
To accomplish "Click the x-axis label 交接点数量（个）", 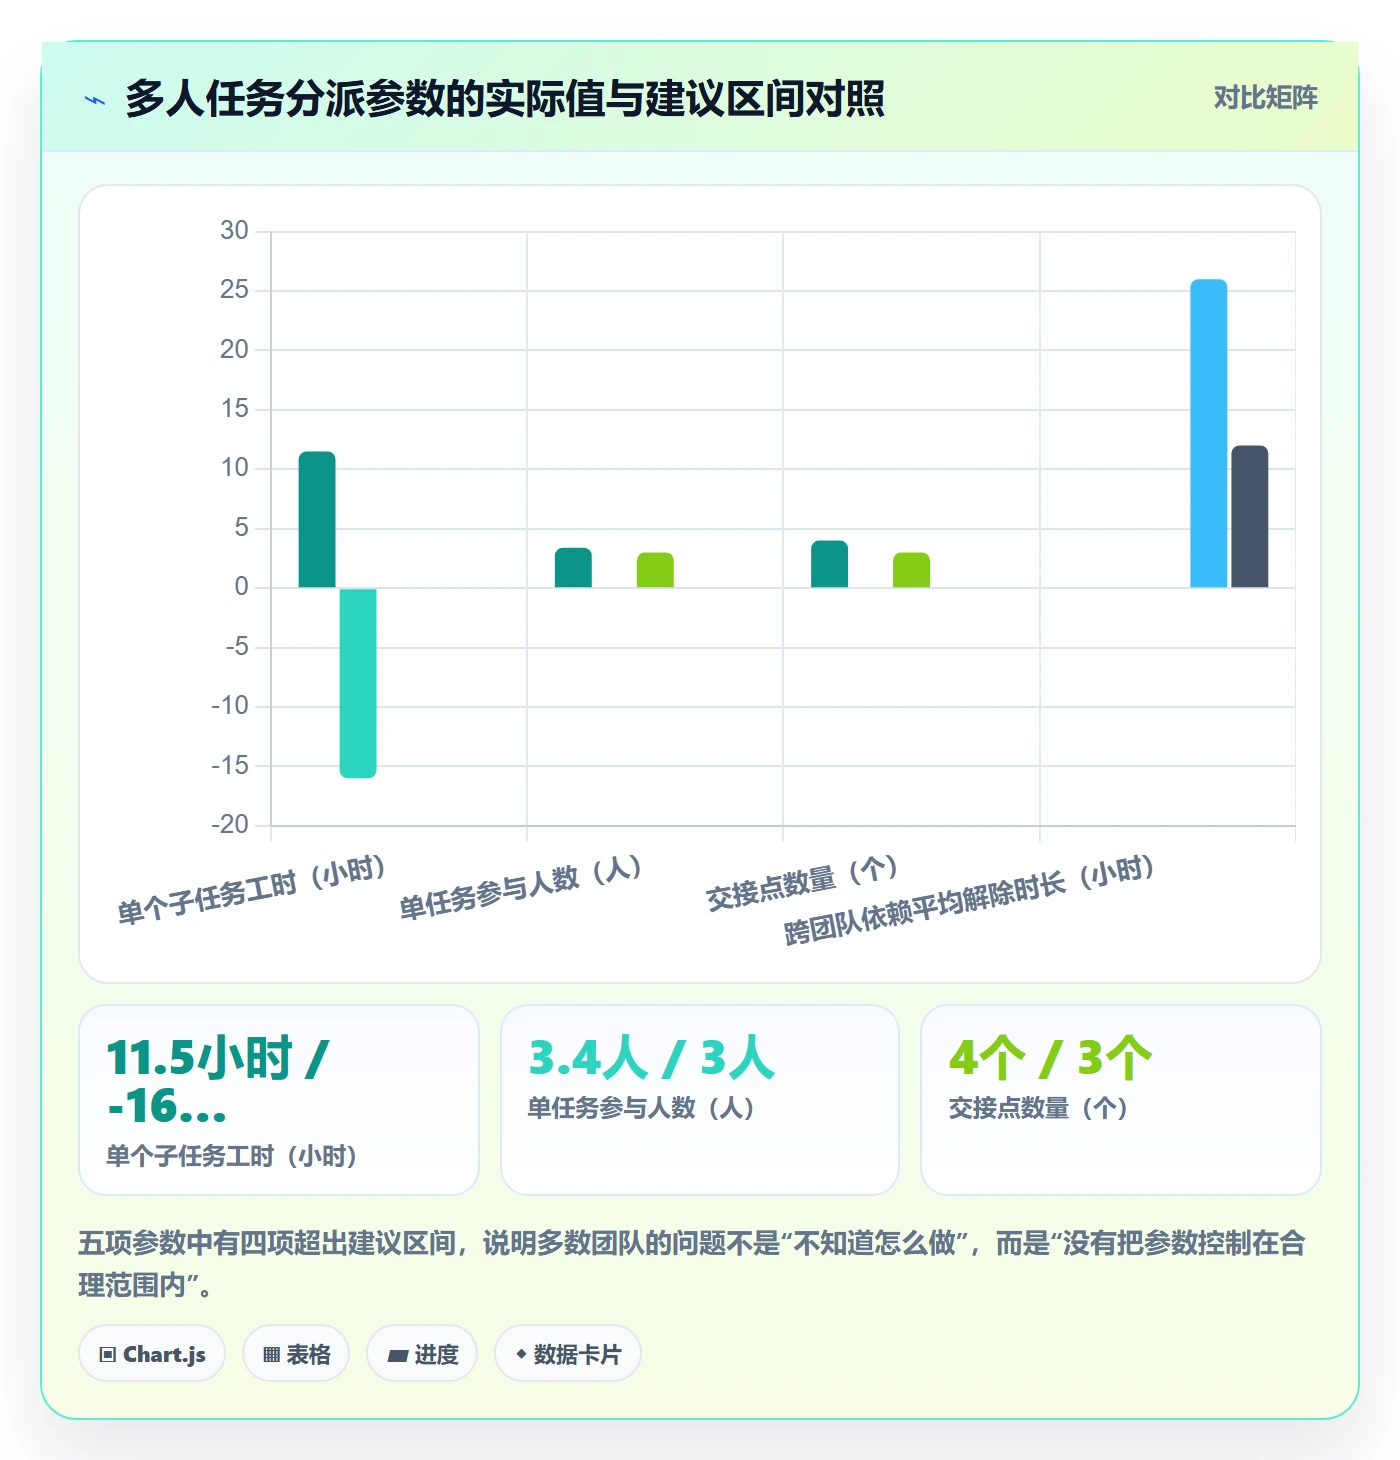I will [803, 883].
